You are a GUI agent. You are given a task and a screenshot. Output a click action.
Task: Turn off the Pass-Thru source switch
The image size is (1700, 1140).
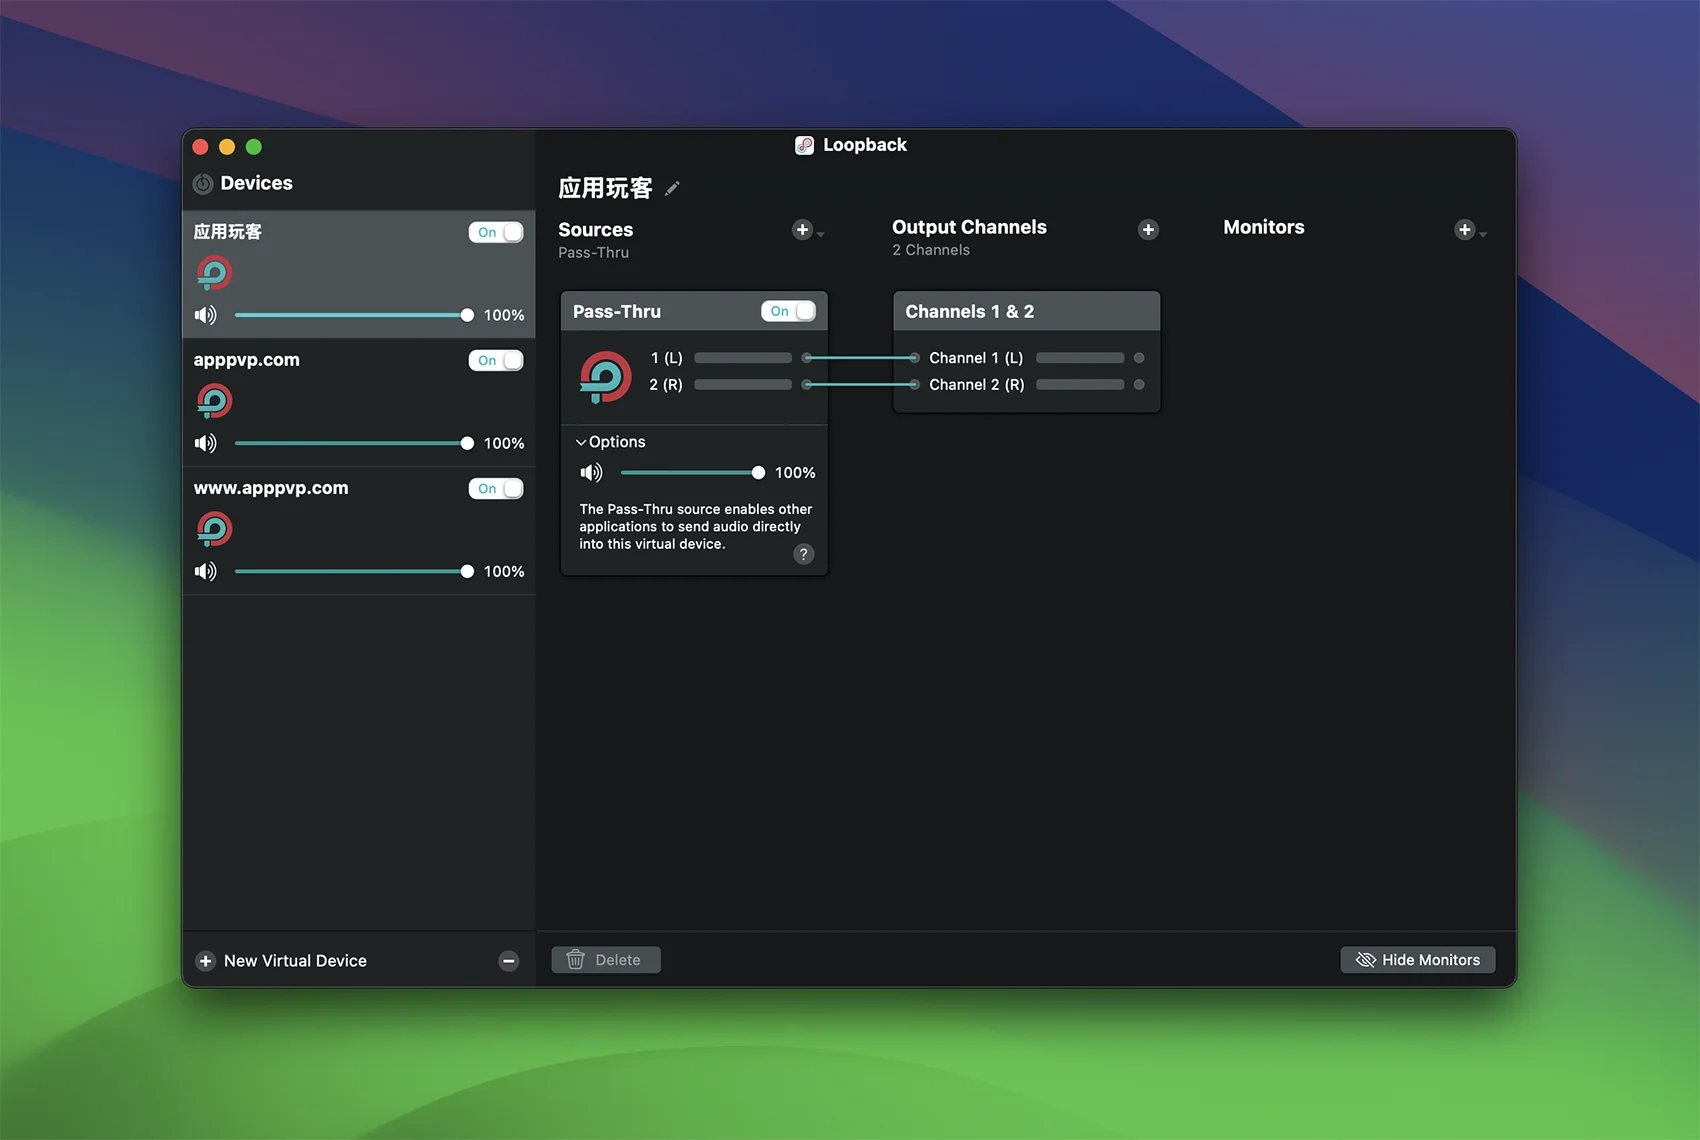(x=788, y=311)
